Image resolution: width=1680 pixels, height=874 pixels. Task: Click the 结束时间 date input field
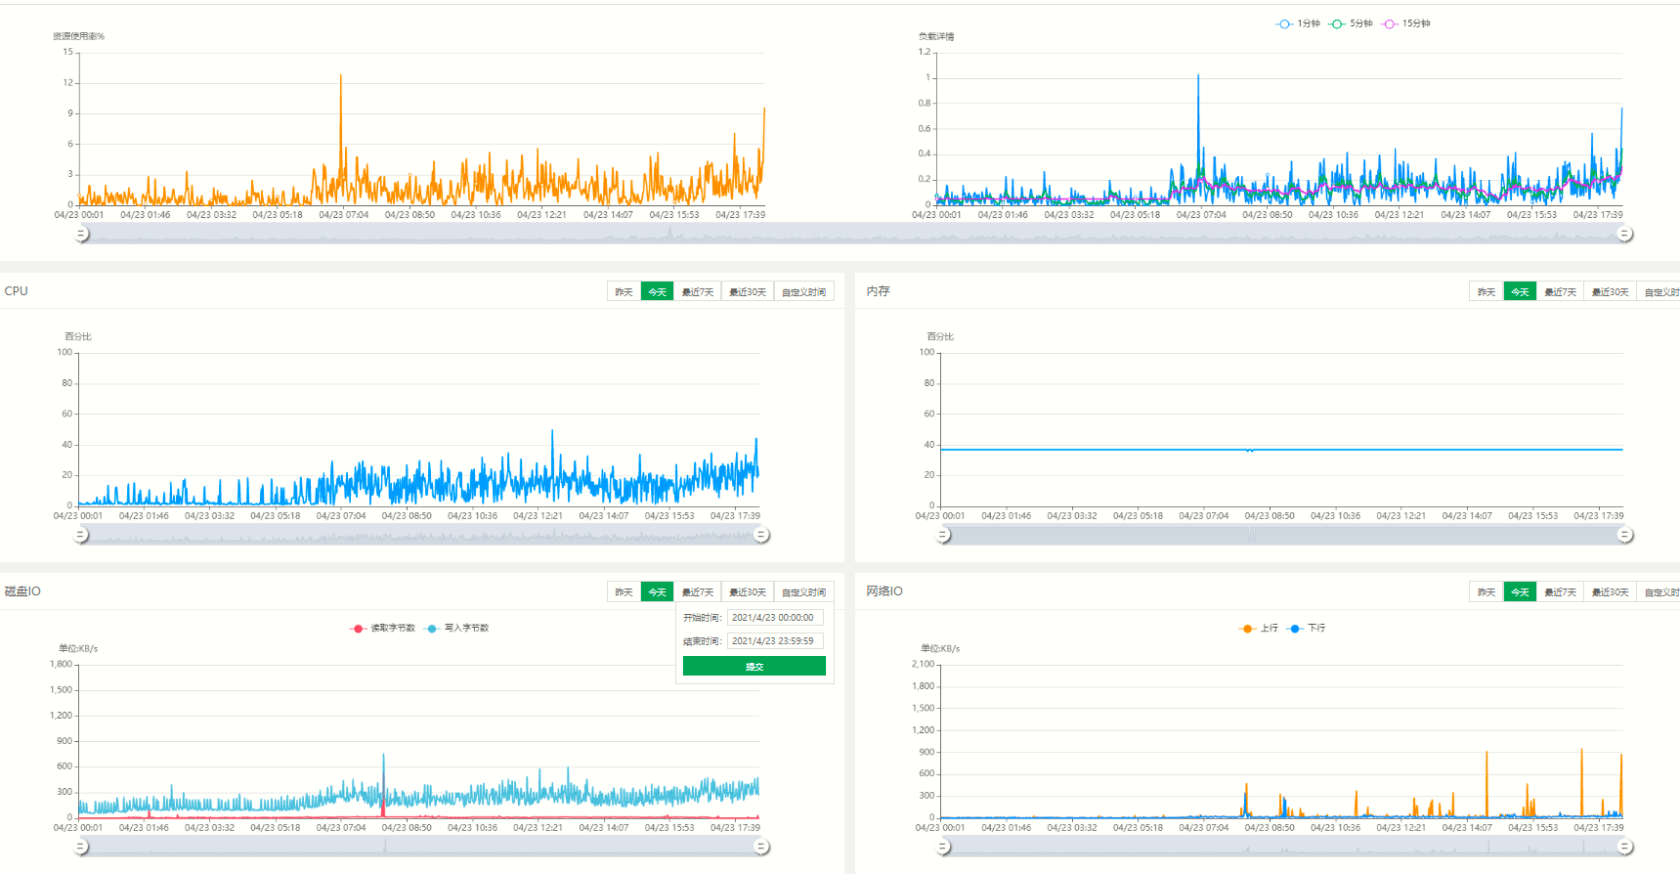coord(775,641)
